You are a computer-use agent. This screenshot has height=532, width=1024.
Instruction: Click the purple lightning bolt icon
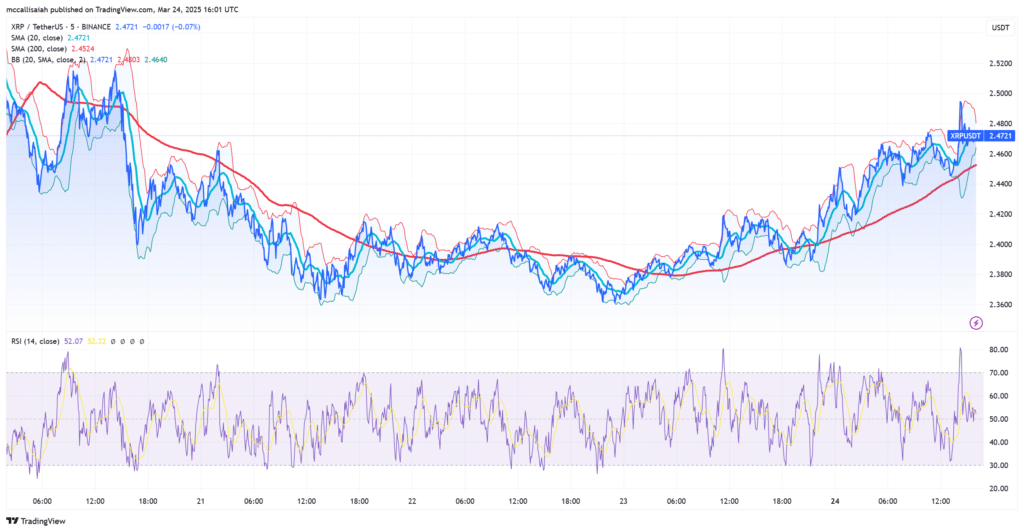click(x=976, y=322)
